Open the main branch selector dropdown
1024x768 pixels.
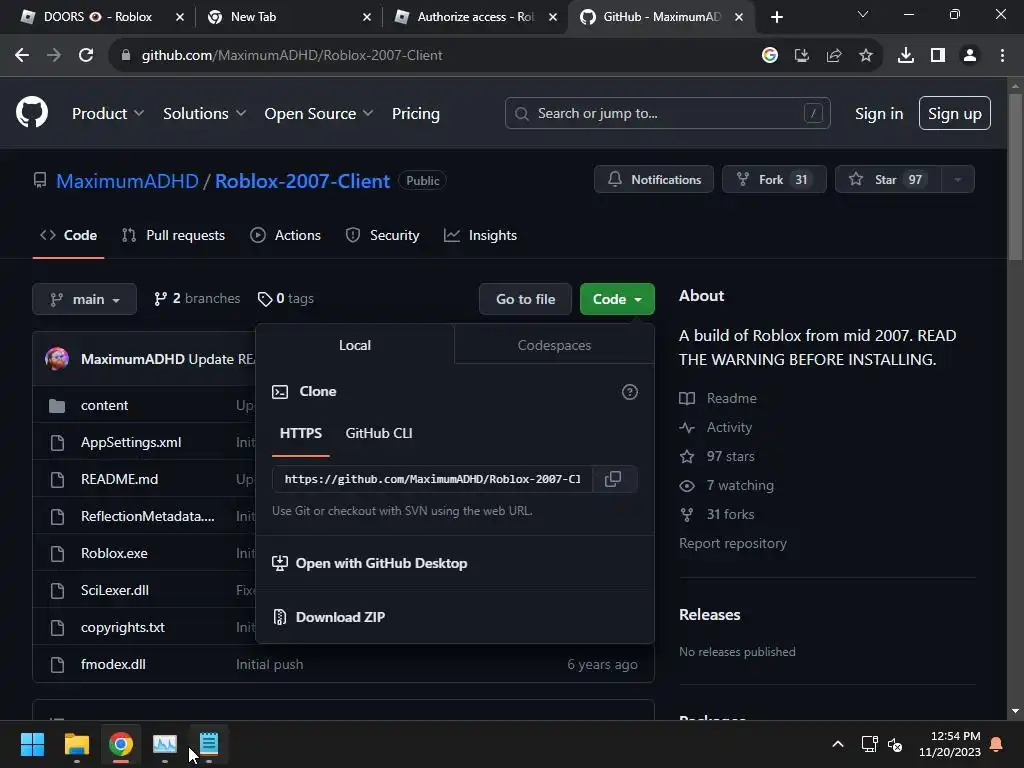tap(84, 299)
